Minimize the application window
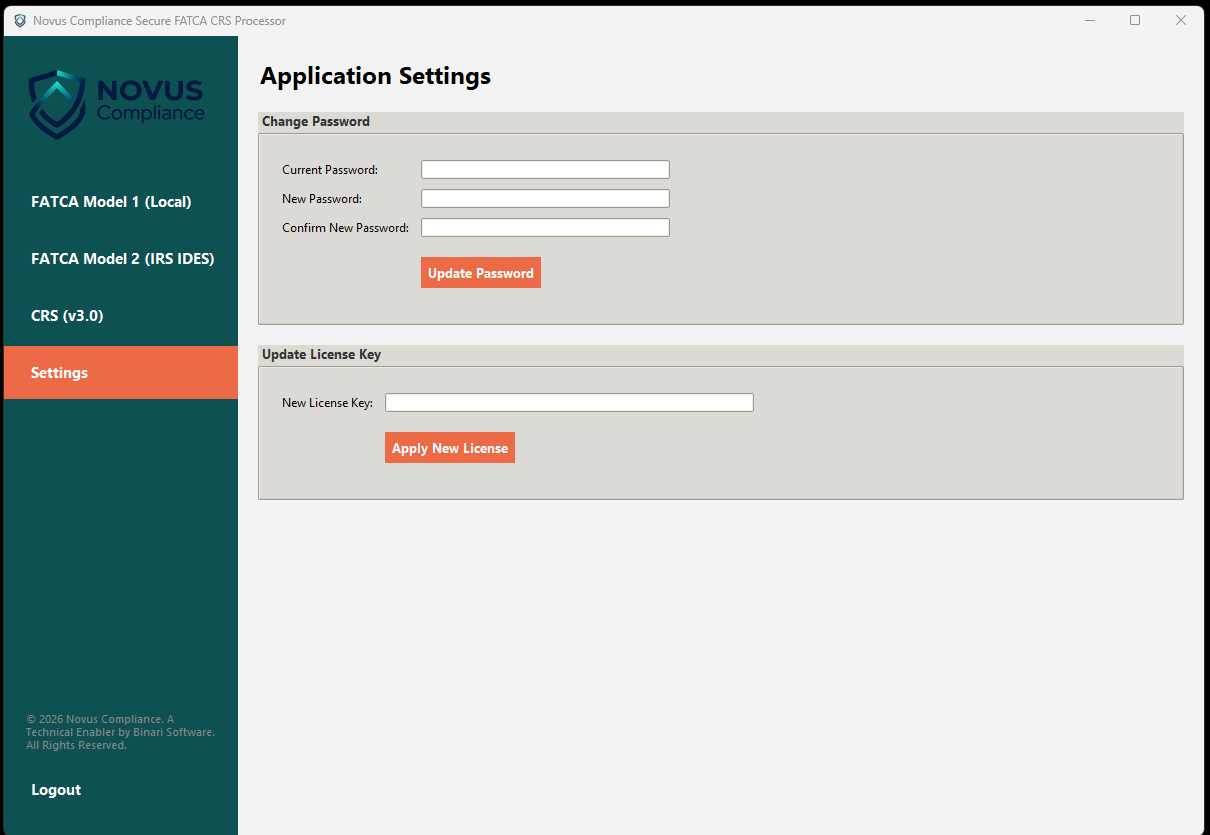Image resolution: width=1210 pixels, height=835 pixels. tap(1090, 20)
